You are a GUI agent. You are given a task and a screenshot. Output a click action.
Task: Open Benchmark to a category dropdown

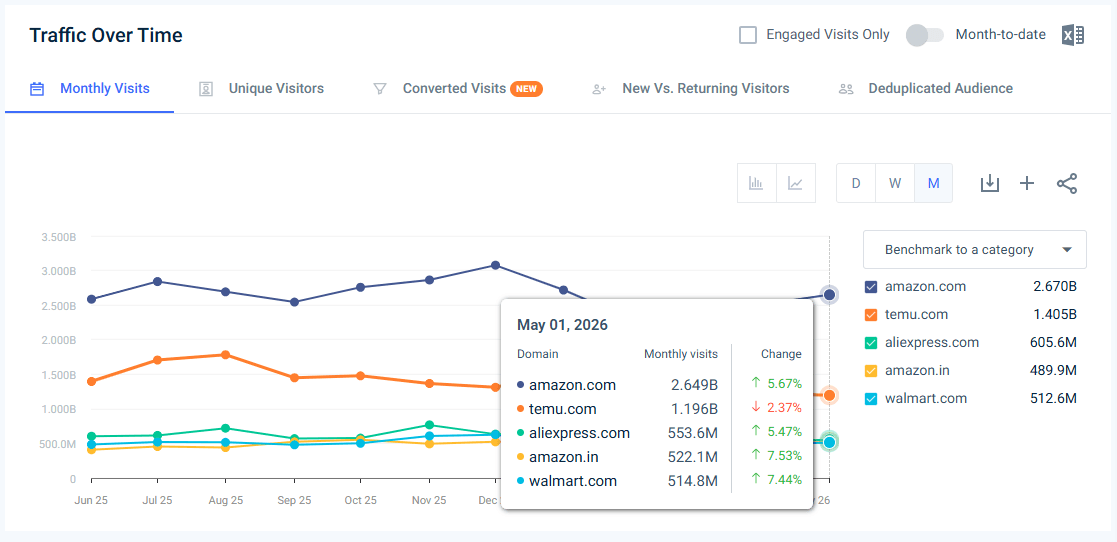pos(975,249)
